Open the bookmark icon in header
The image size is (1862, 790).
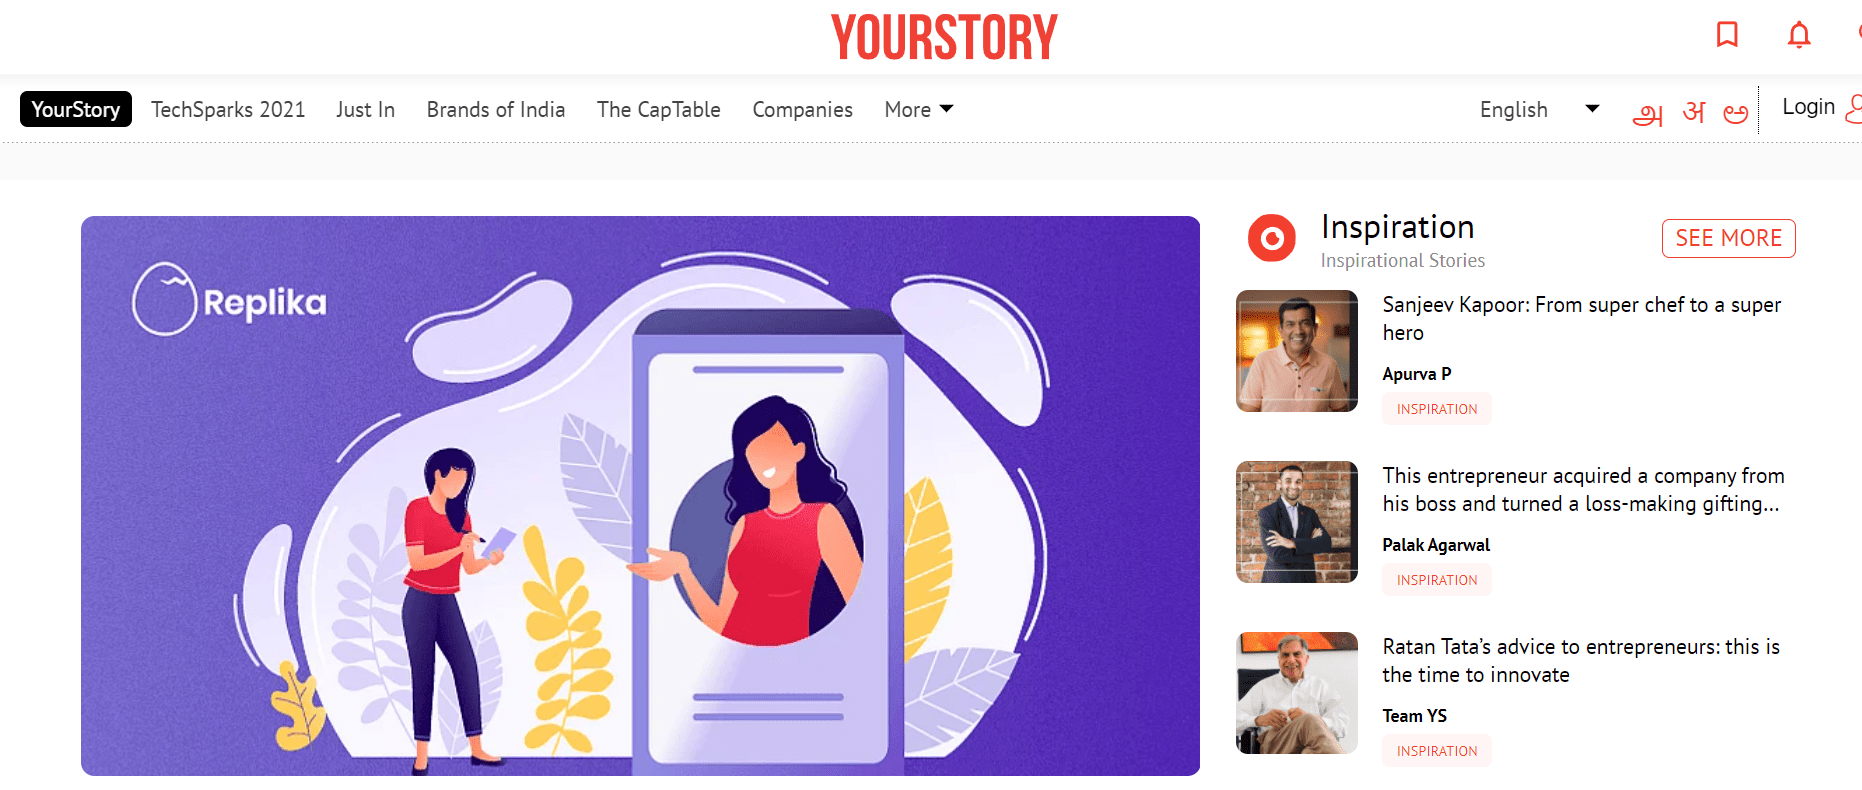(x=1727, y=35)
